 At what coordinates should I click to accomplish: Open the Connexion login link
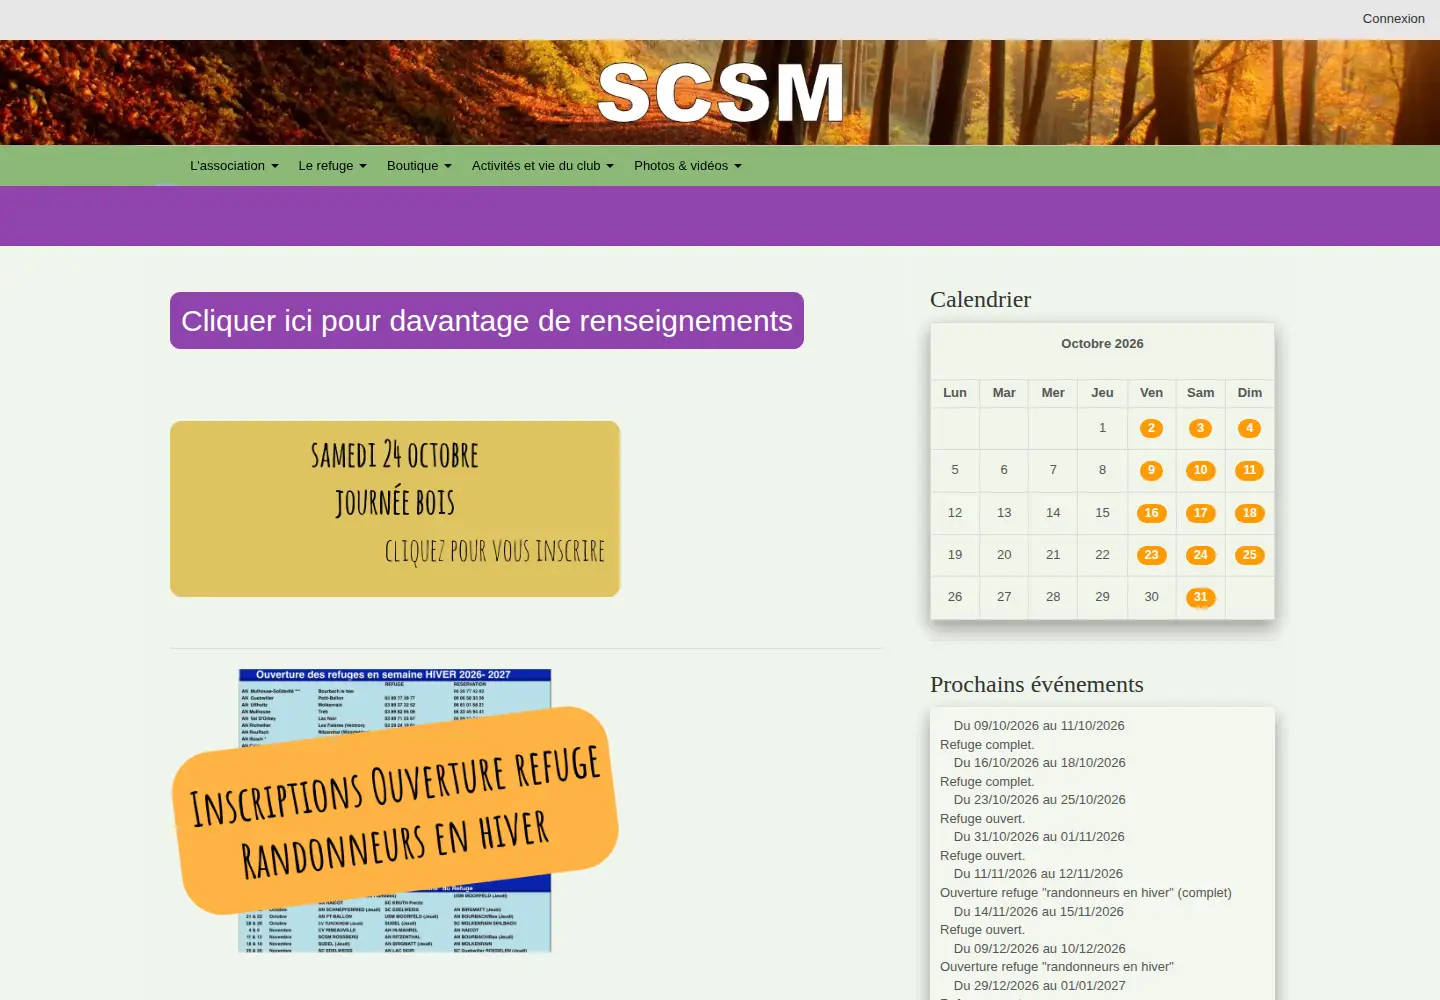1393,19
